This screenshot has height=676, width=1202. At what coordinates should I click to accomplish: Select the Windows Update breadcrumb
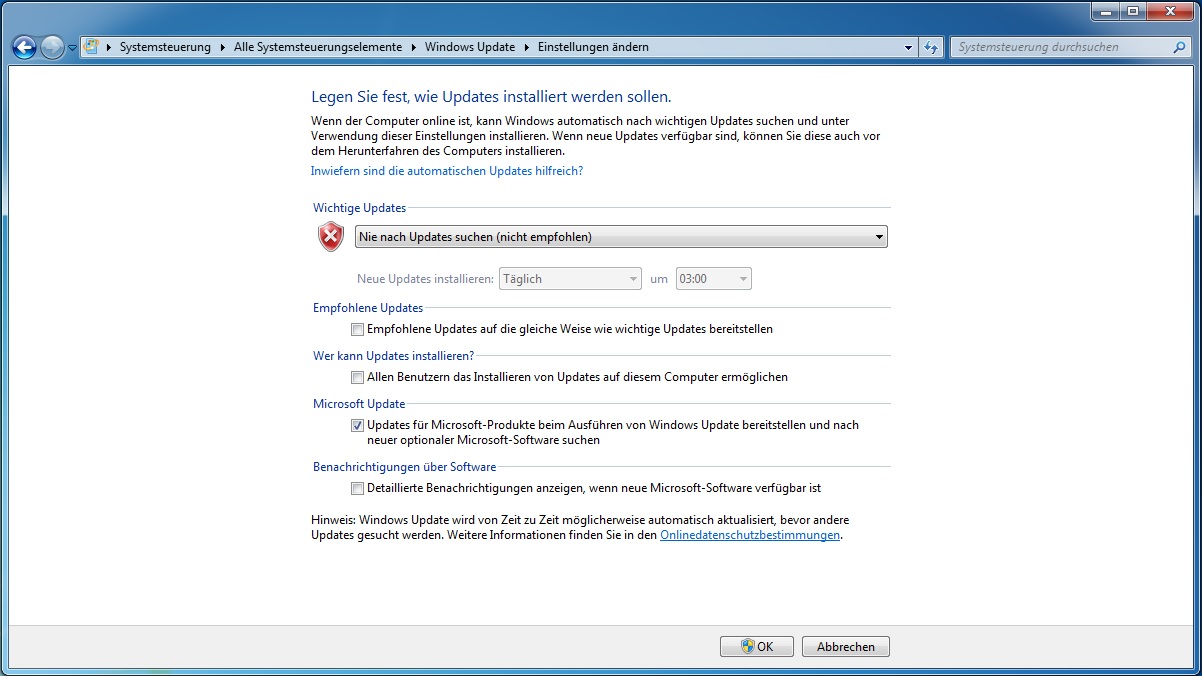pyautogui.click(x=470, y=47)
